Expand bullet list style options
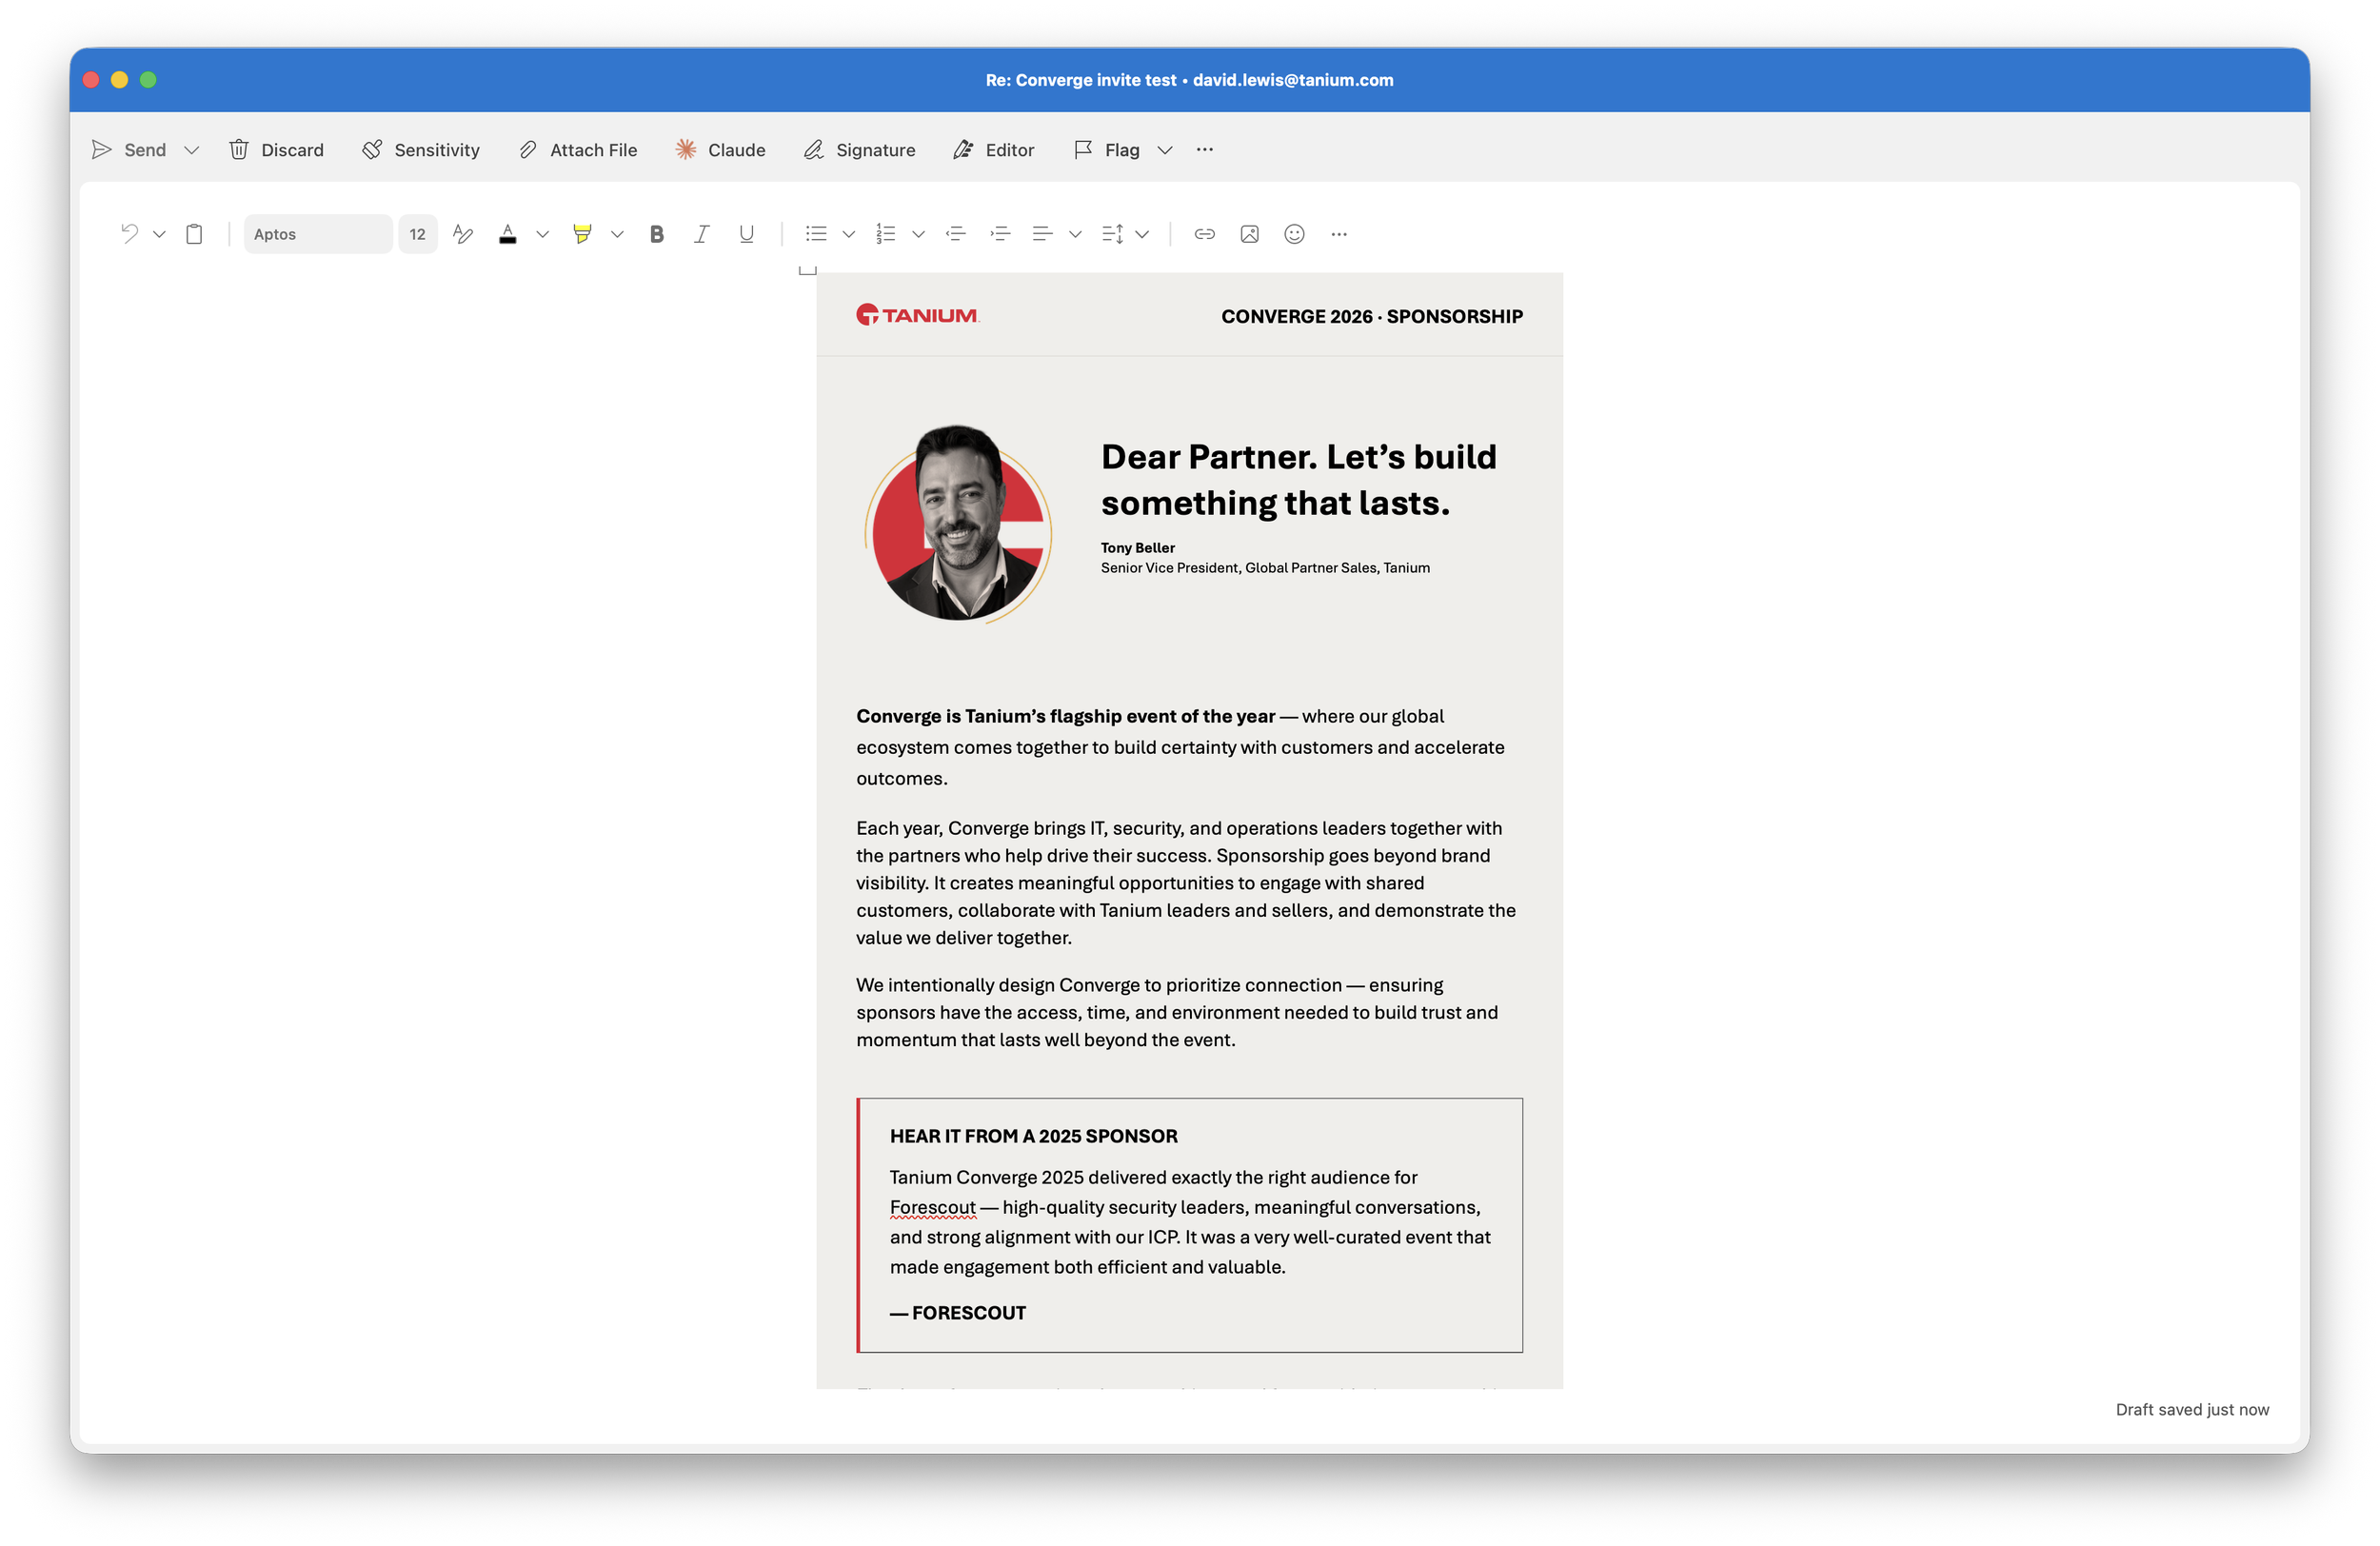 (849, 234)
